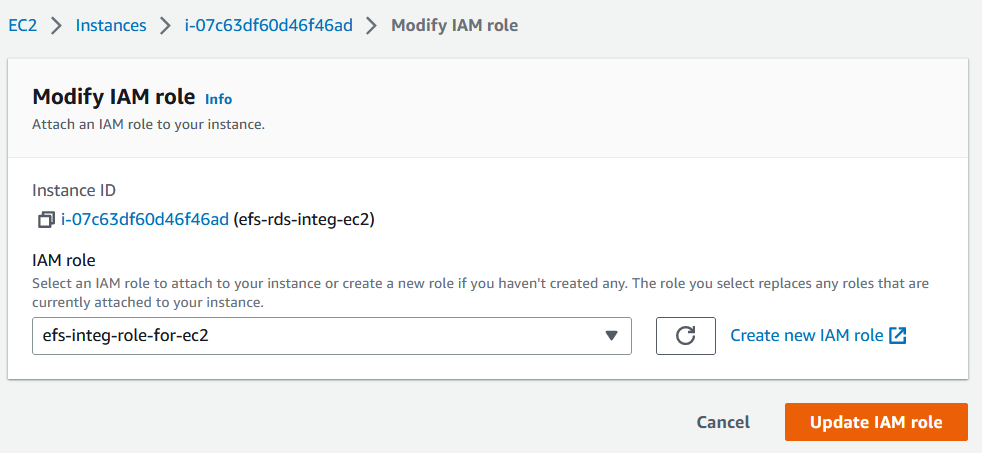The height and width of the screenshot is (453, 982).
Task: Click the Create new IAM role link
Action: coord(806,336)
